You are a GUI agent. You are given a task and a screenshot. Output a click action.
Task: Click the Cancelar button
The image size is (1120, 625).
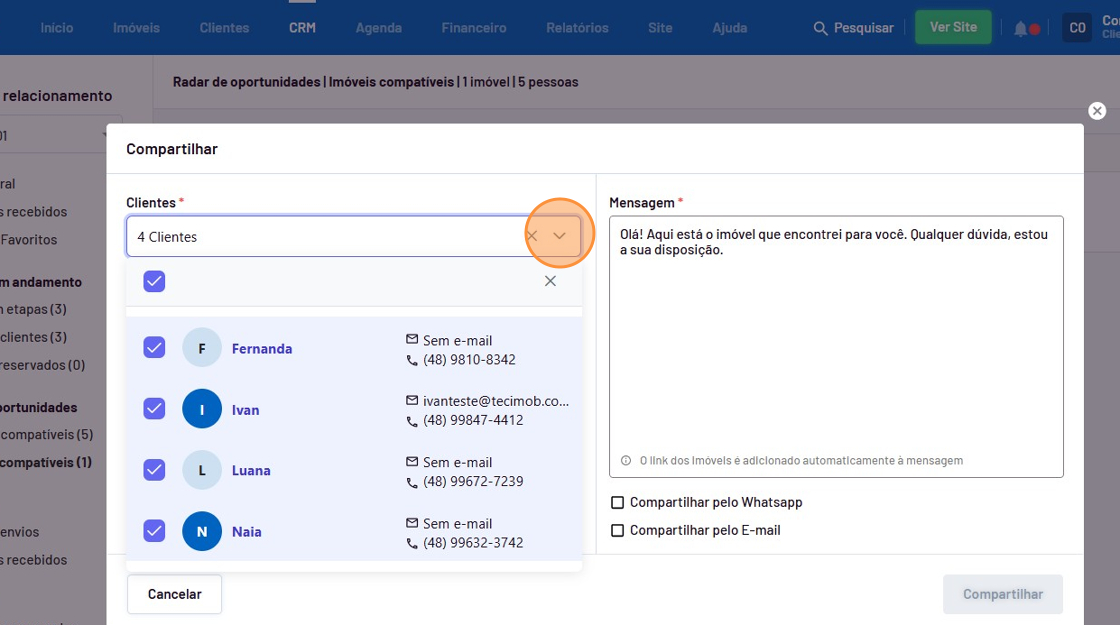(x=175, y=594)
